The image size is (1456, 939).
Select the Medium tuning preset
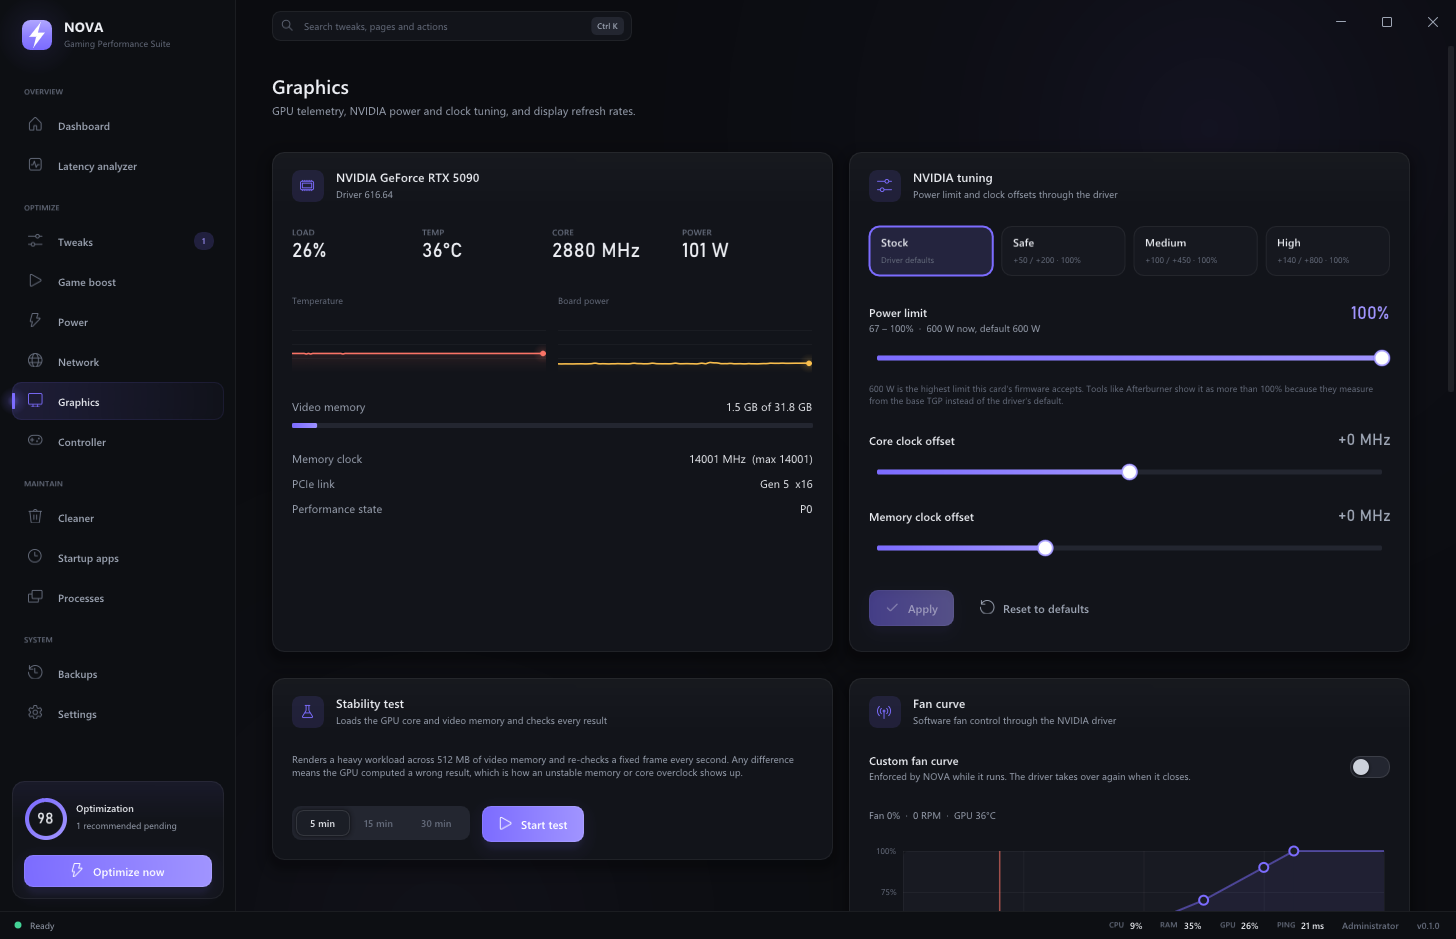tap(1195, 250)
